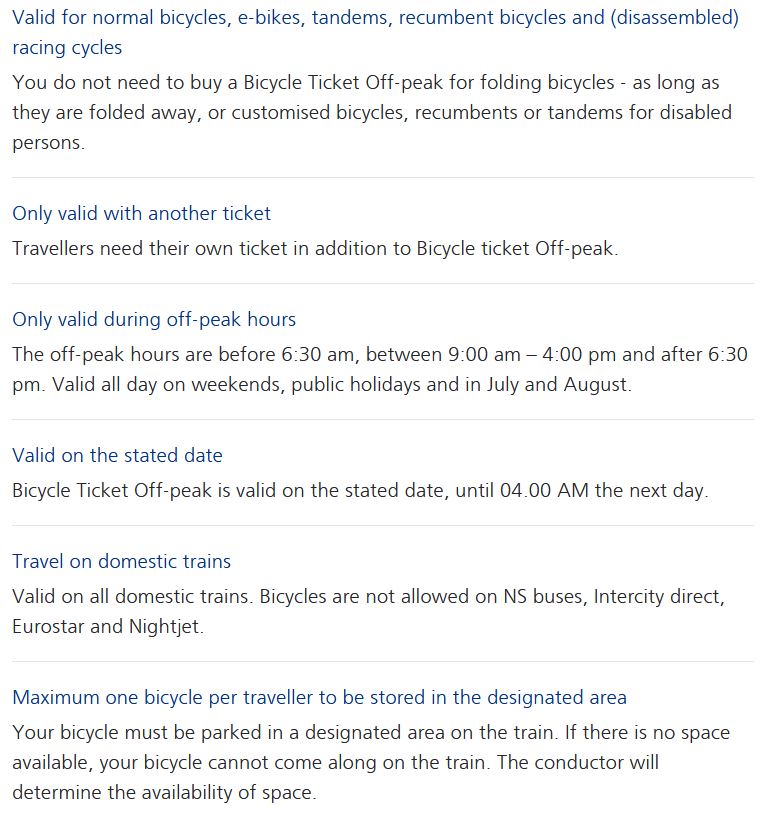The image size is (767, 813).
Task: Click the paragraph listing off-peak hours
Action: point(379,369)
